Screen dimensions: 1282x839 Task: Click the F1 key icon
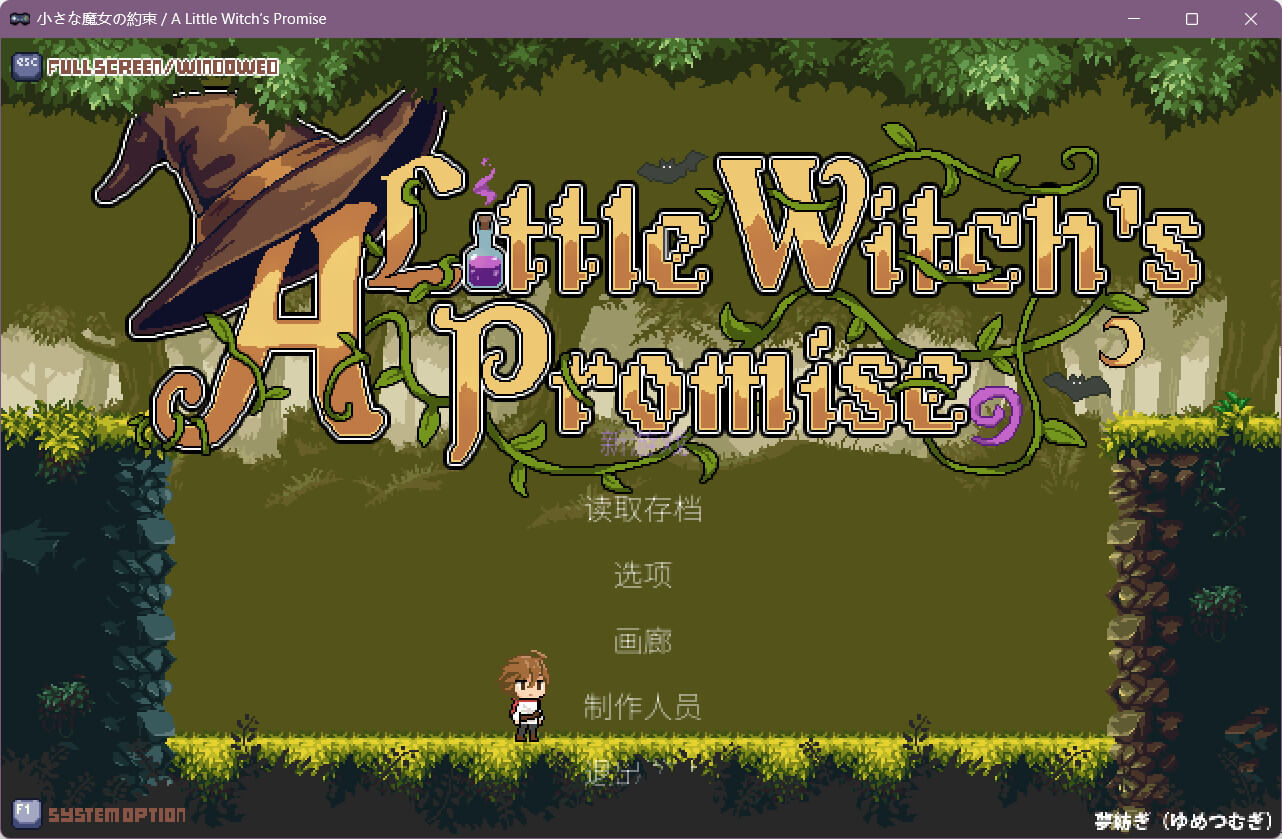26,813
